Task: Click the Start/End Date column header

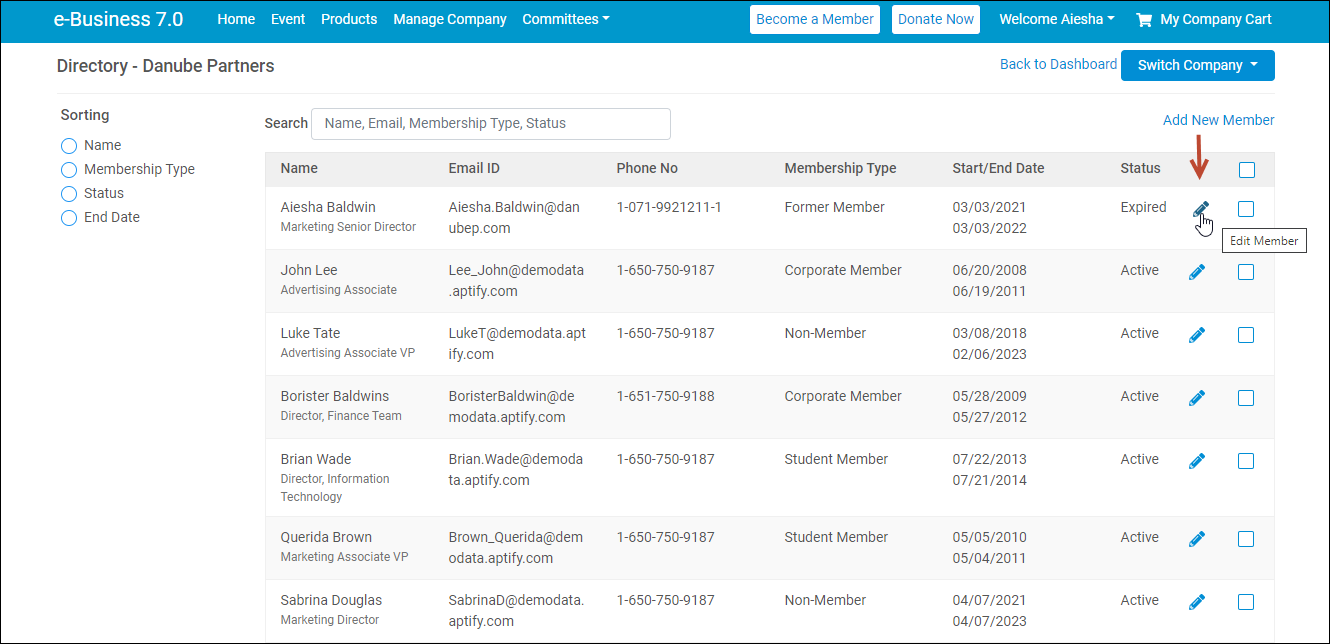Action: [998, 168]
